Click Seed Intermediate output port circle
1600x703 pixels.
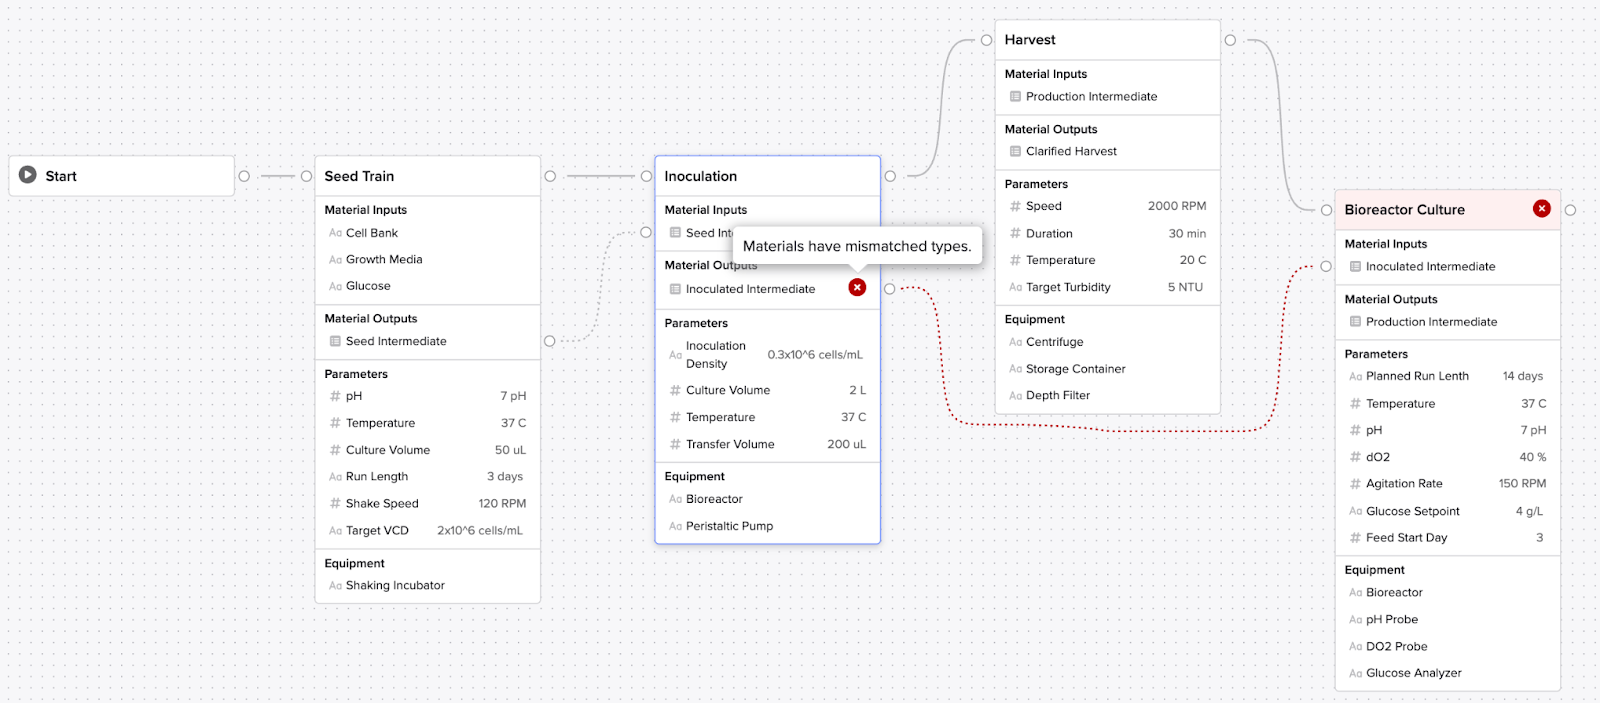pos(549,341)
